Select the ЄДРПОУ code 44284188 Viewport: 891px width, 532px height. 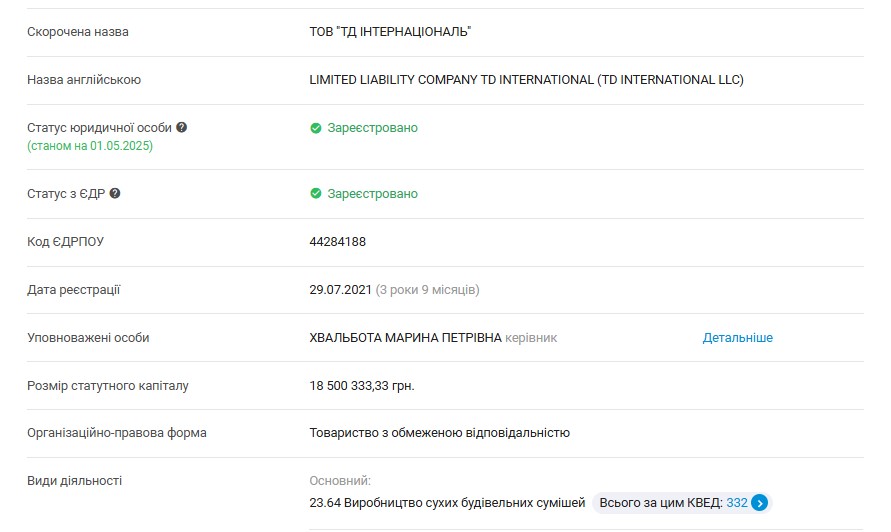pos(338,242)
